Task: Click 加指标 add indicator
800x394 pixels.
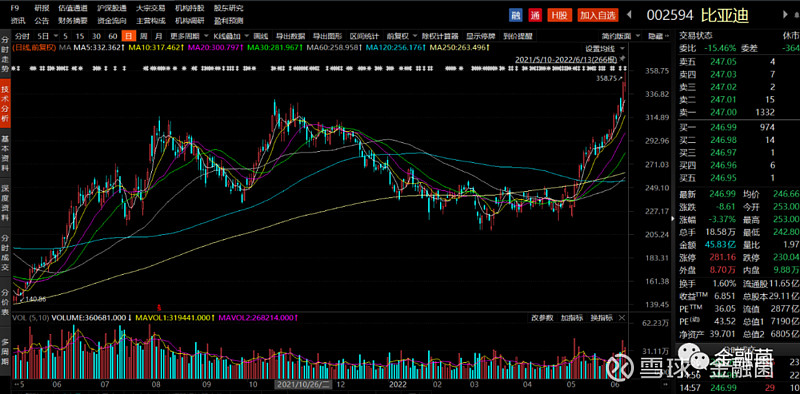Action: coord(572,317)
